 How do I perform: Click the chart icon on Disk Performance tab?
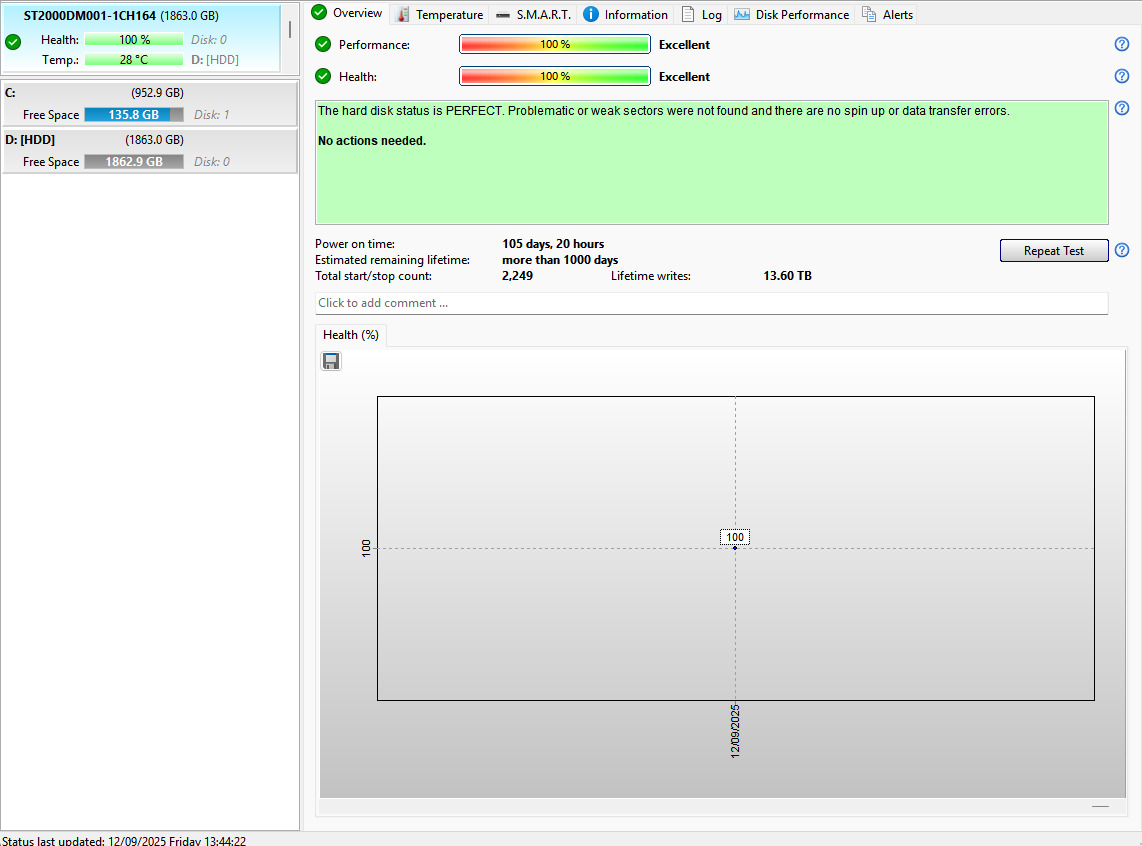[741, 14]
